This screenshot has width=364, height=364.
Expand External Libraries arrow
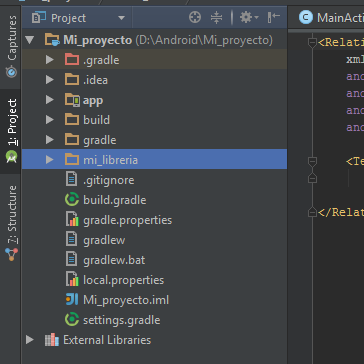coord(30,340)
